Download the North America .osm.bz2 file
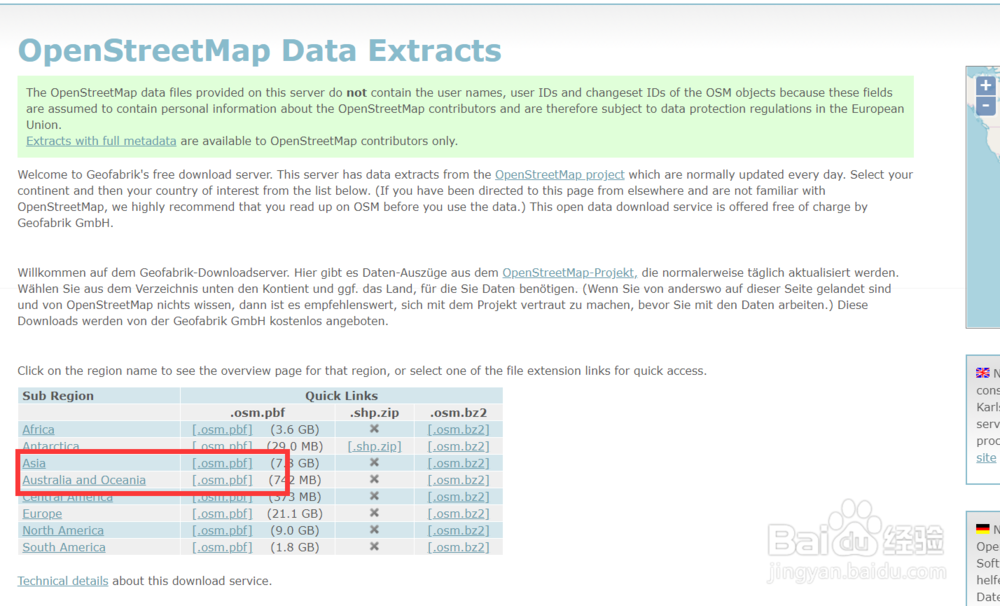Viewport: 1000px width, 606px height. [x=459, y=530]
